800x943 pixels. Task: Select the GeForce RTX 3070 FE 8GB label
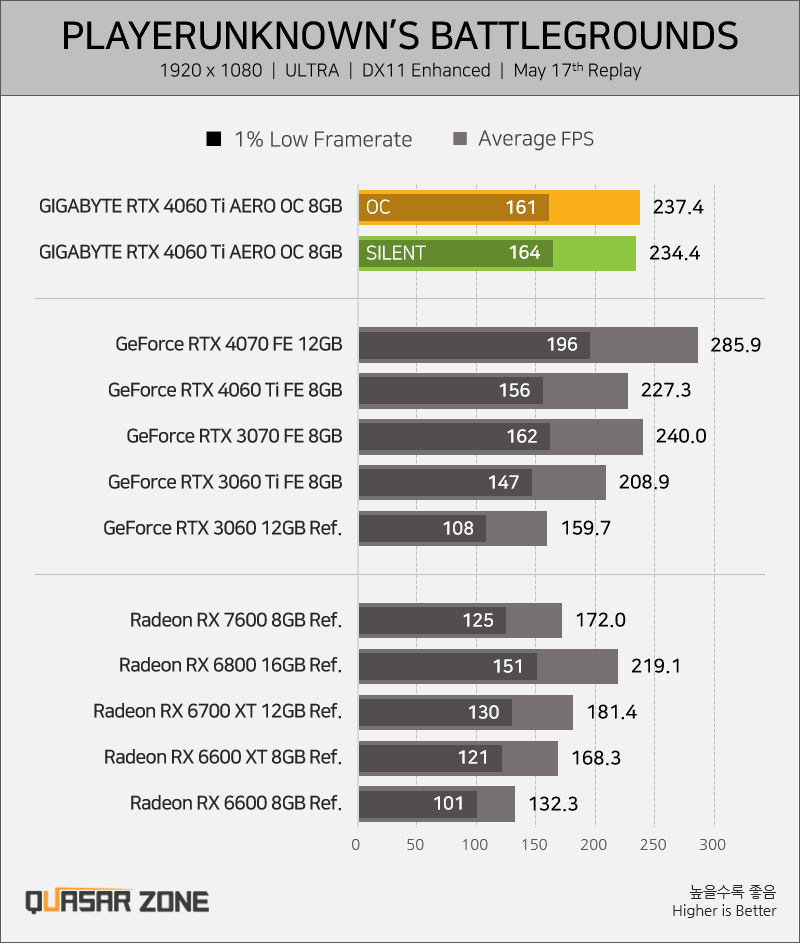(x=234, y=436)
